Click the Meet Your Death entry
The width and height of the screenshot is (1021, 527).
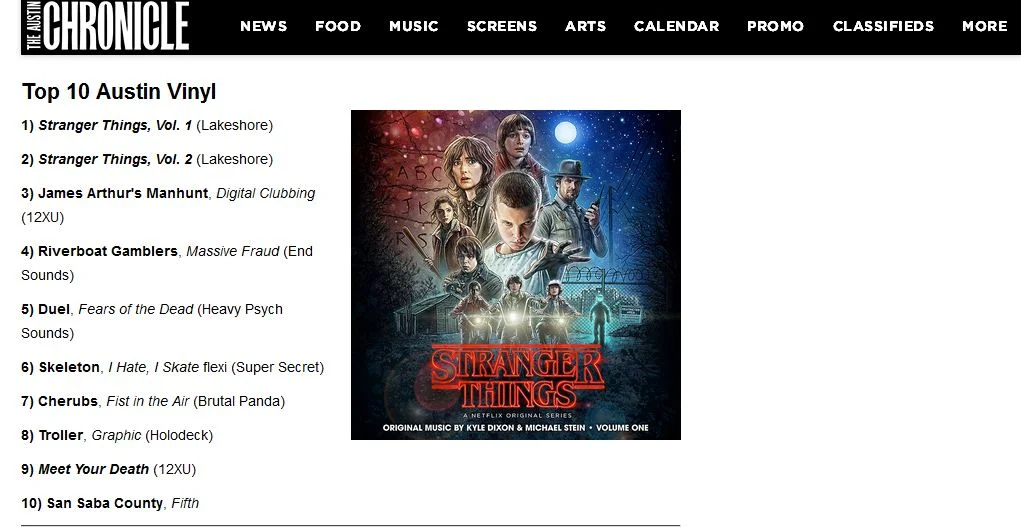click(x=108, y=469)
